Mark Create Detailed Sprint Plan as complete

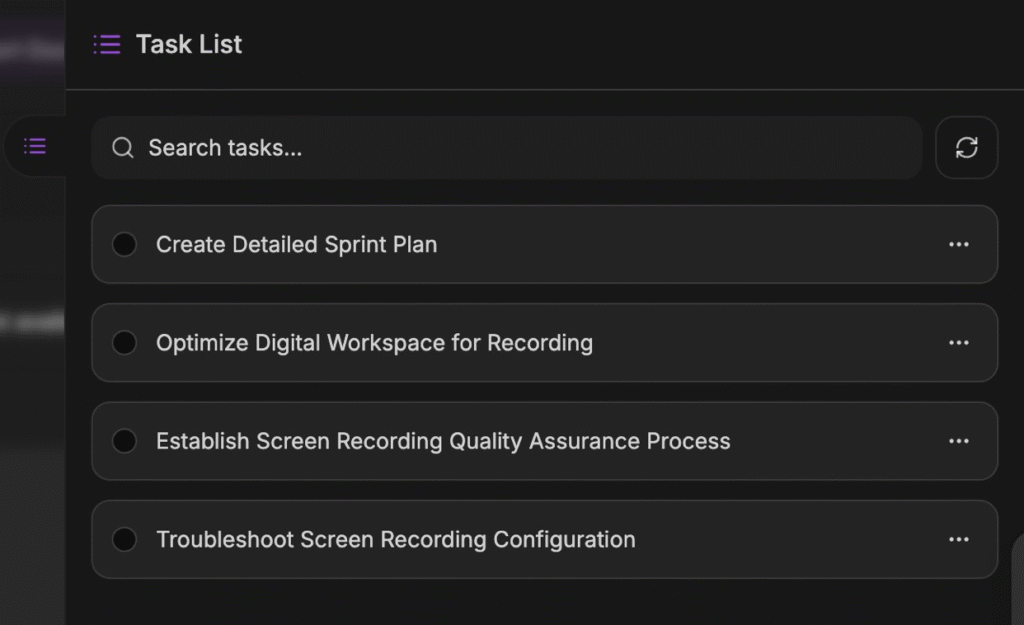(x=124, y=245)
